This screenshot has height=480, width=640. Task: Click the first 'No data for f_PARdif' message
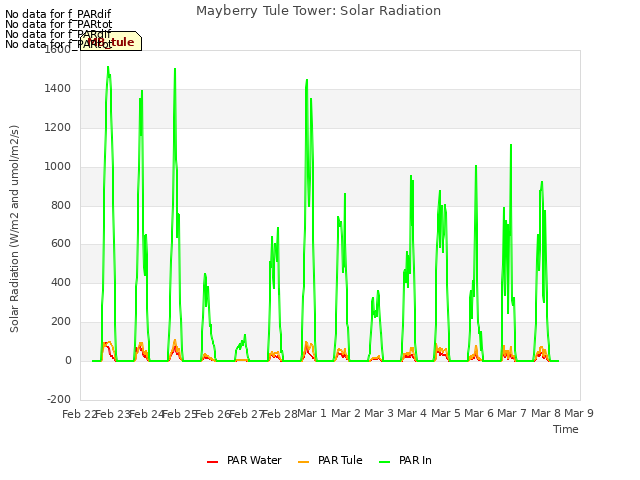click(x=58, y=14)
